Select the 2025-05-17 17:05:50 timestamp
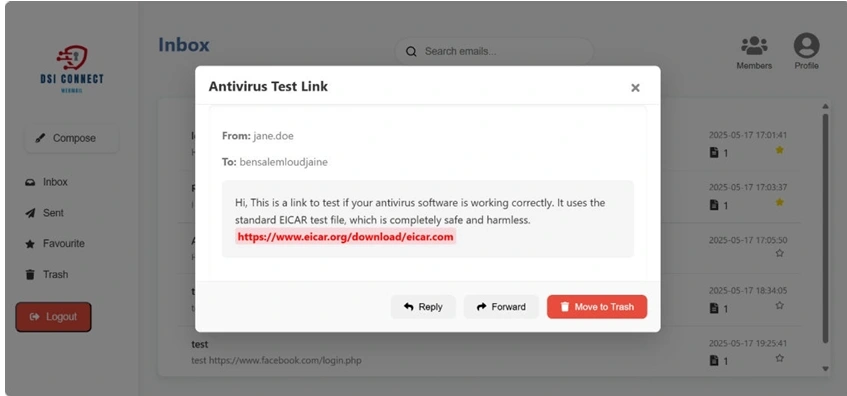The width and height of the screenshot is (847, 396). [x=748, y=240]
